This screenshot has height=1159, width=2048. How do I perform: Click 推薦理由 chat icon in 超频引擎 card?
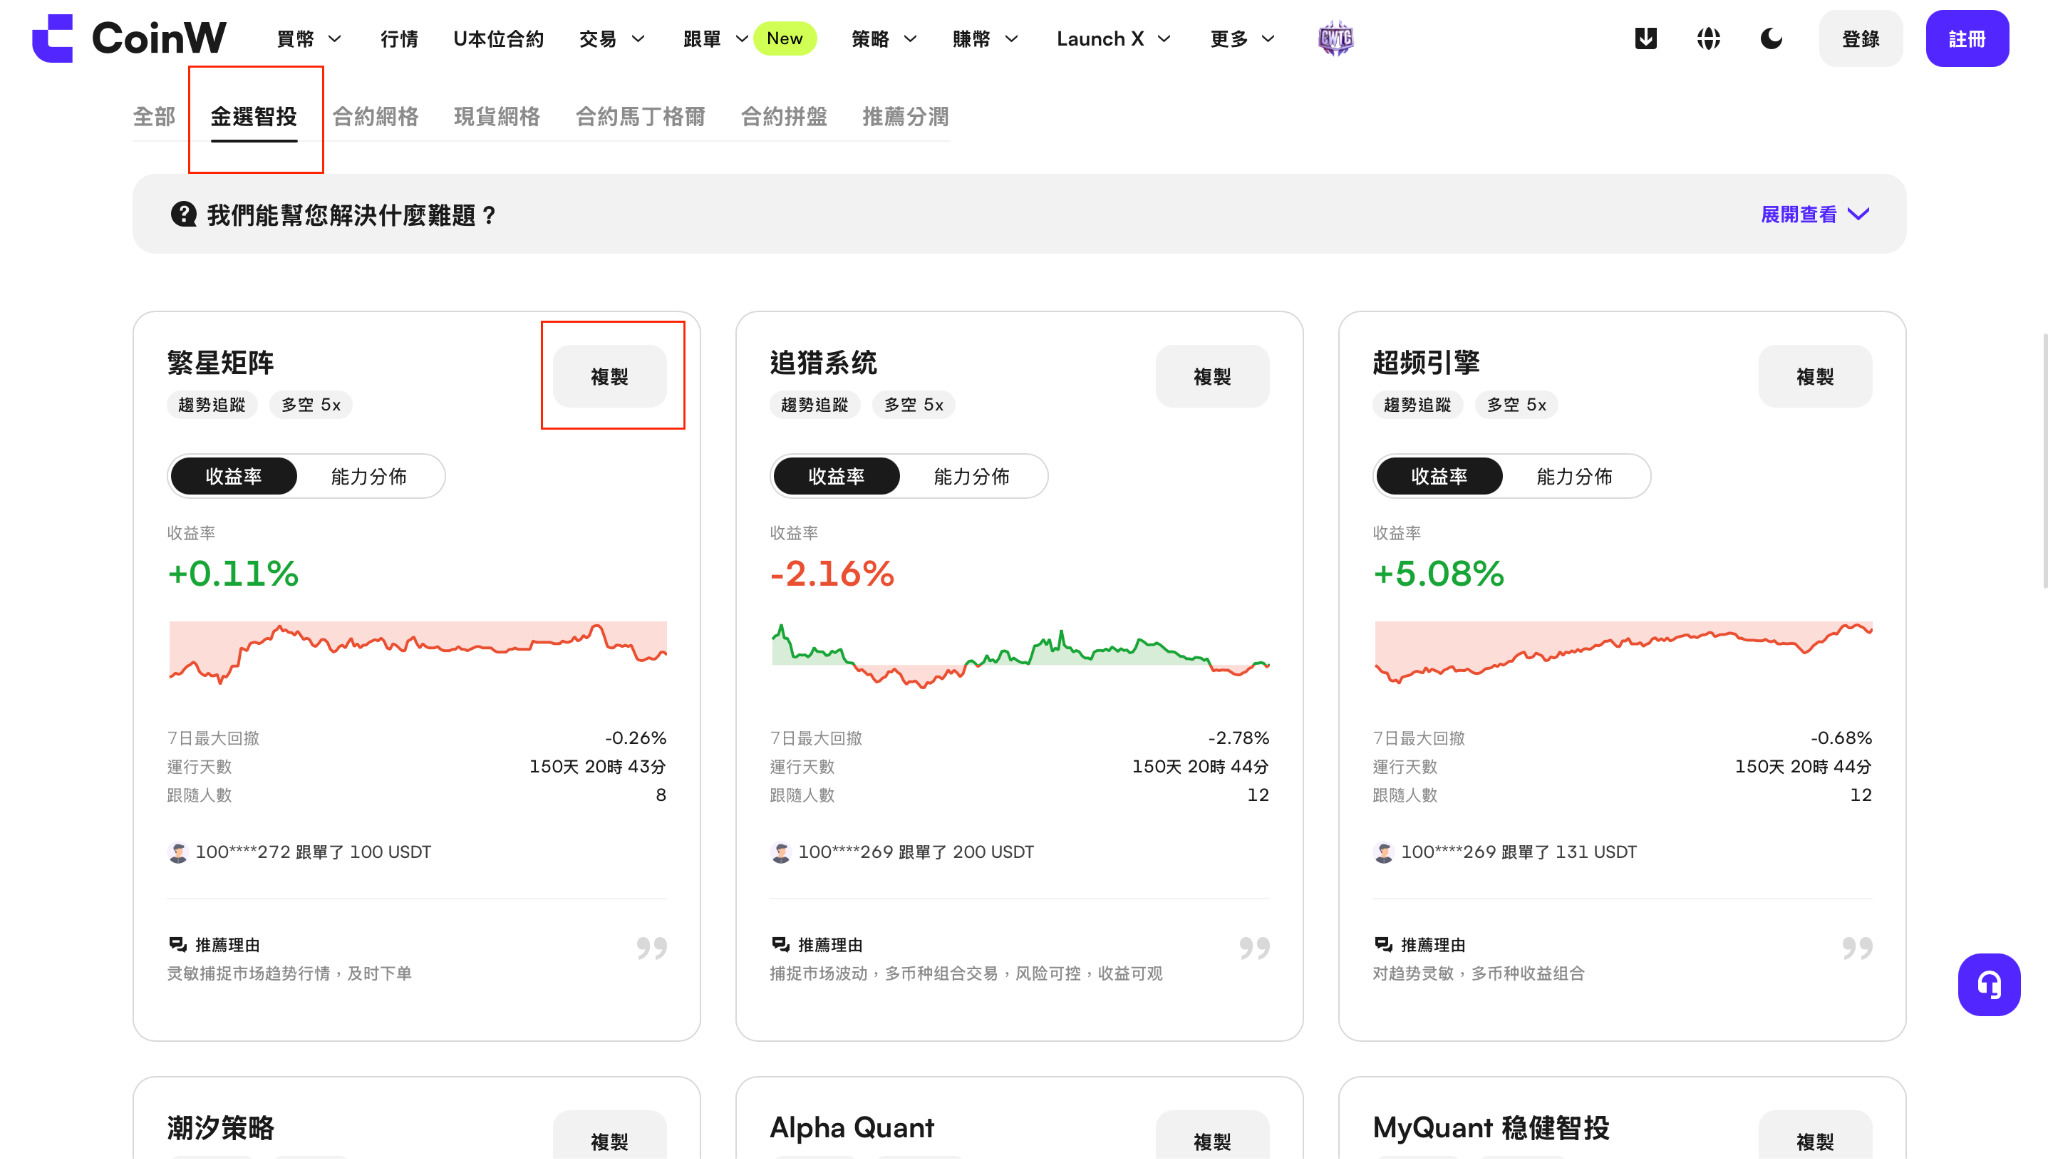[x=1384, y=944]
